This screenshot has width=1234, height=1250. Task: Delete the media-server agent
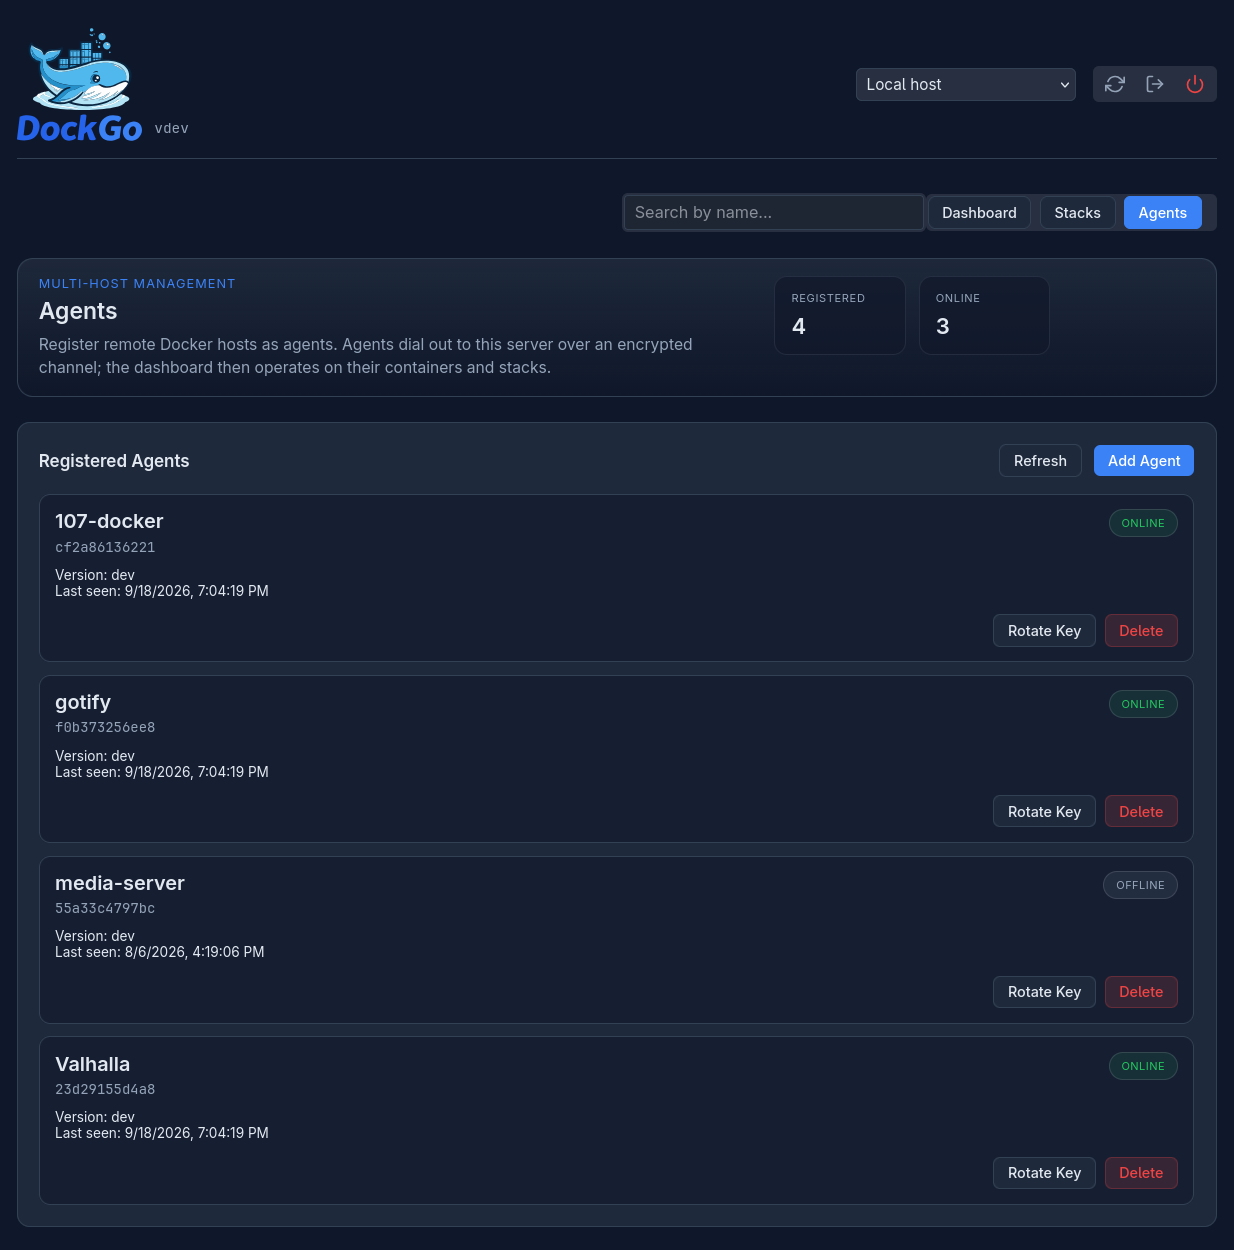pyautogui.click(x=1141, y=991)
